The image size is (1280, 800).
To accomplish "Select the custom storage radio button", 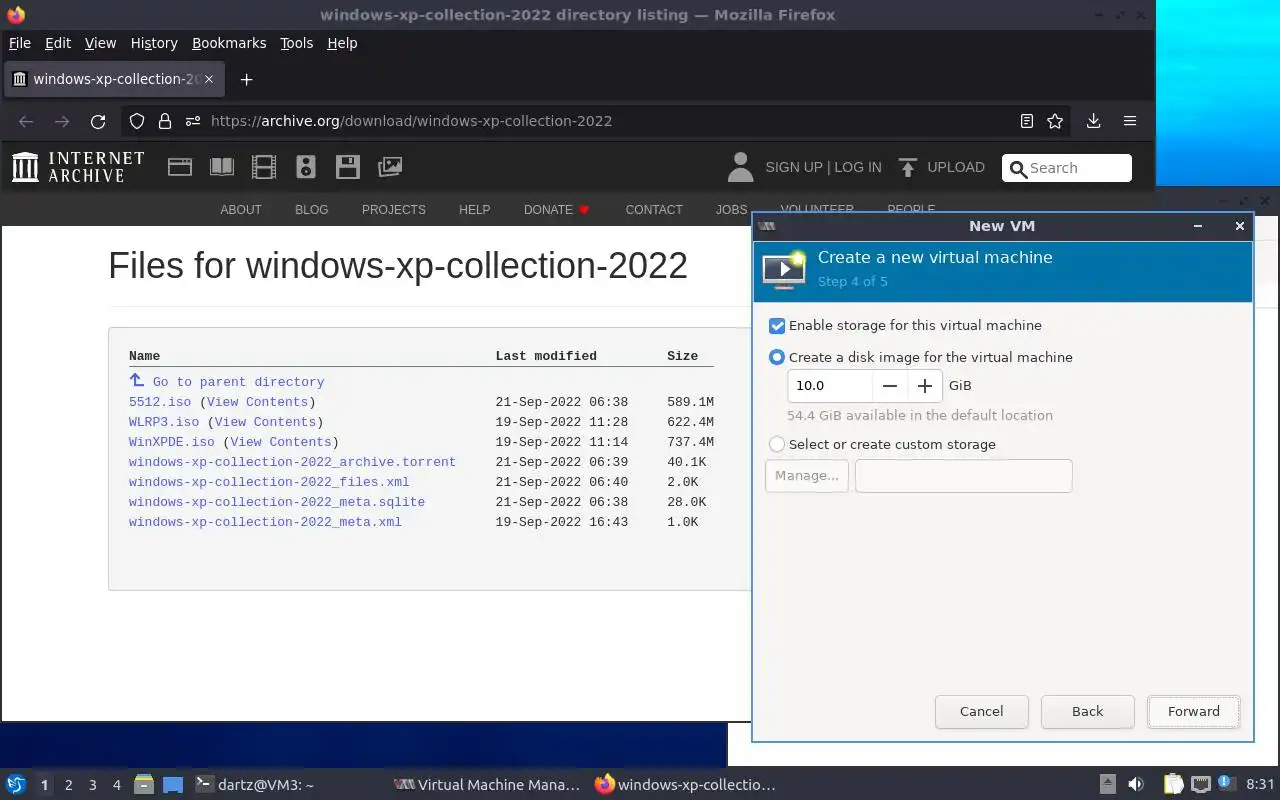I will coord(777,444).
